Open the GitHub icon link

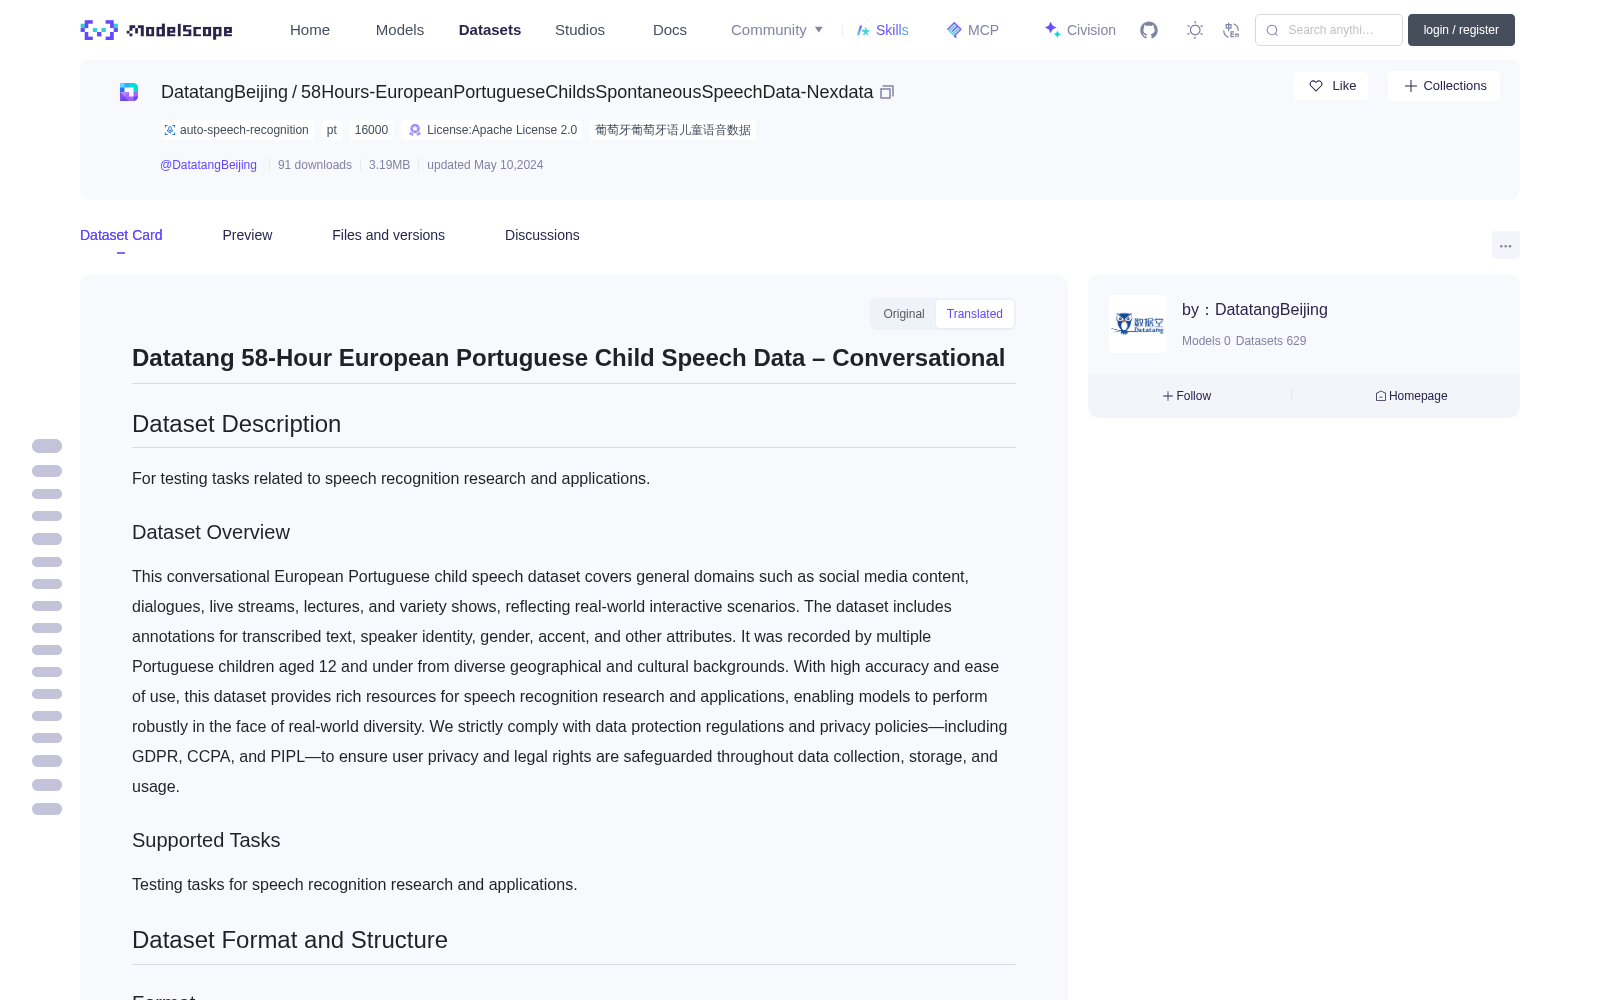pos(1149,30)
